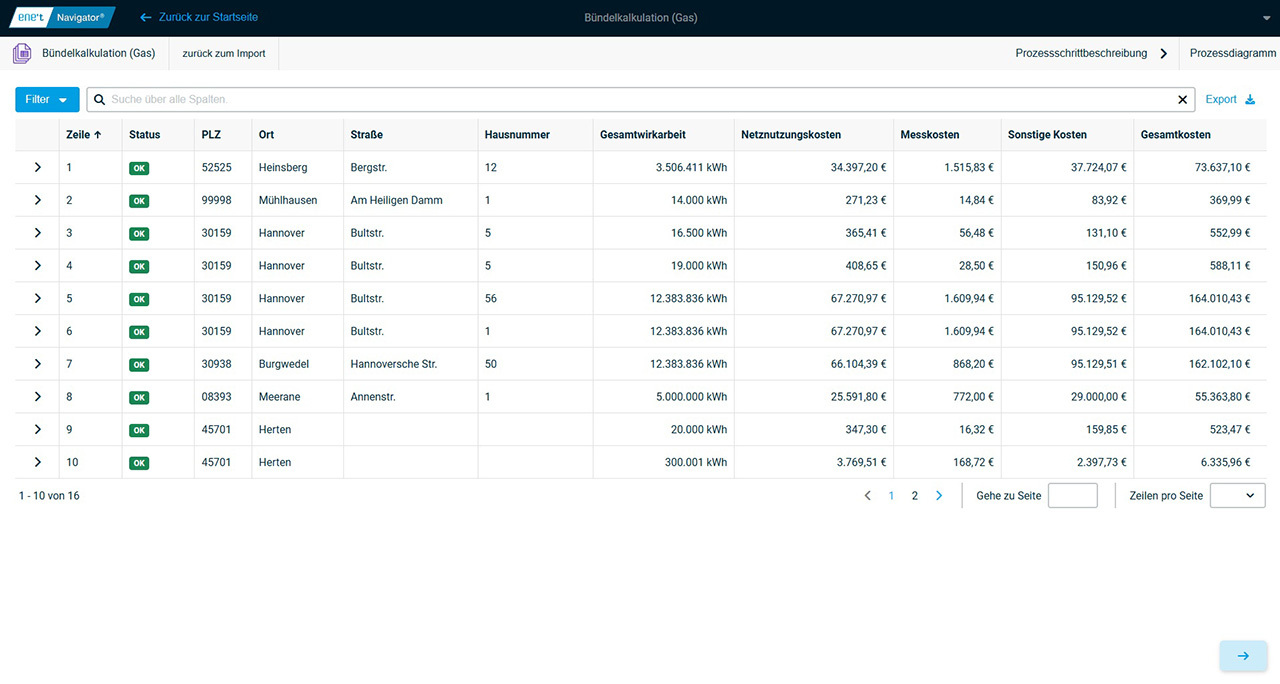
Task: Open the Prozessdiagramm tab
Action: [x=1232, y=54]
